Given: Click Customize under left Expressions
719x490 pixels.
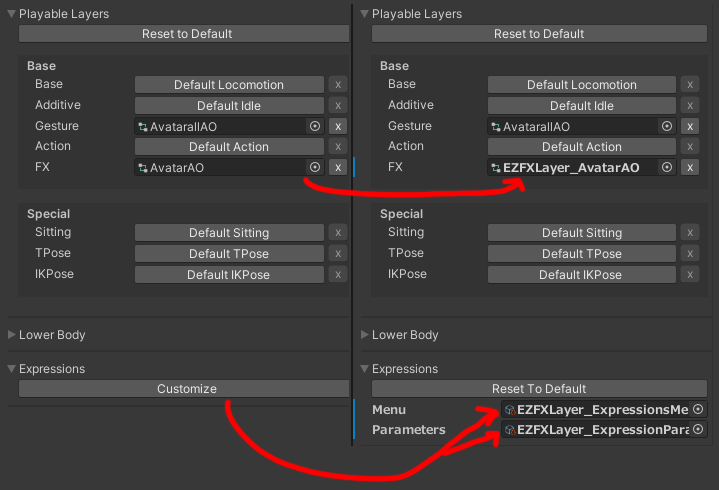Looking at the screenshot, I should click(184, 389).
